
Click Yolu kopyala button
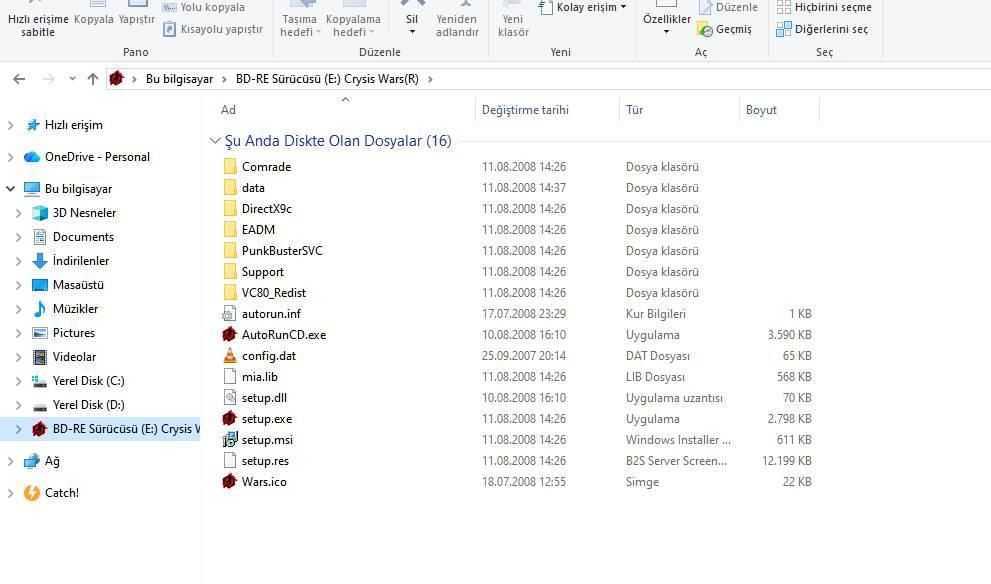pyautogui.click(x=204, y=8)
